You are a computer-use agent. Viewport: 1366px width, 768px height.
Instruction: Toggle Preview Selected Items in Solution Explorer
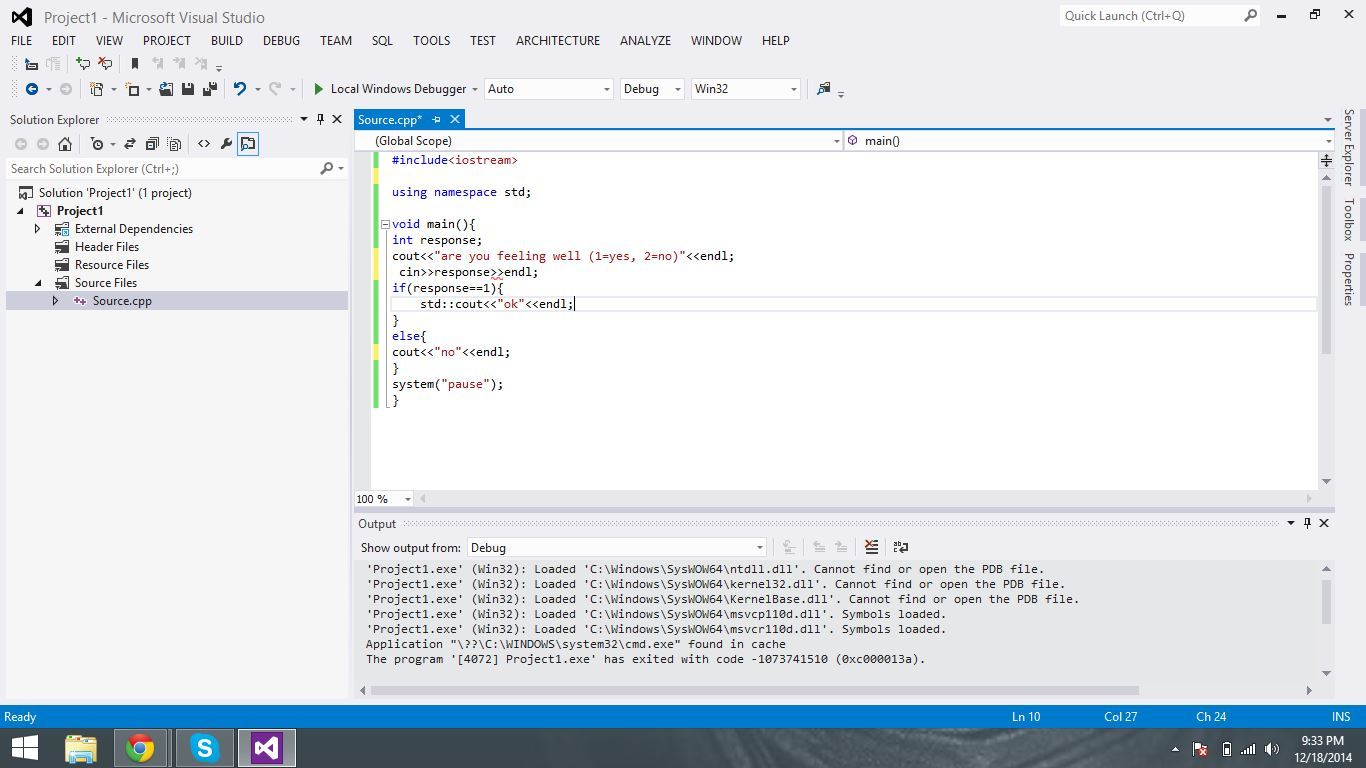[x=248, y=144]
